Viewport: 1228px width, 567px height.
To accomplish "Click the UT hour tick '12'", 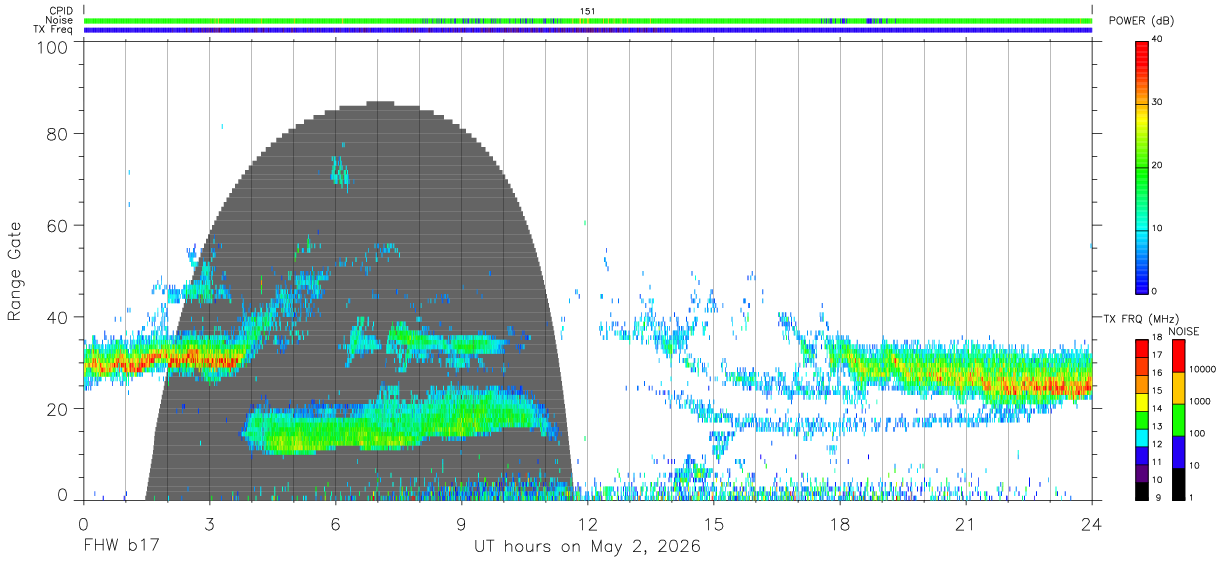I will (x=588, y=524).
